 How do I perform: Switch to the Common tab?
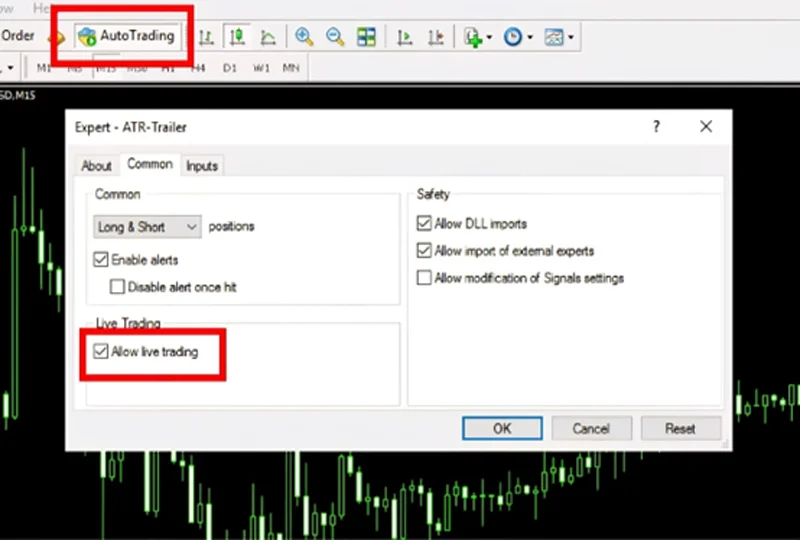pos(150,164)
